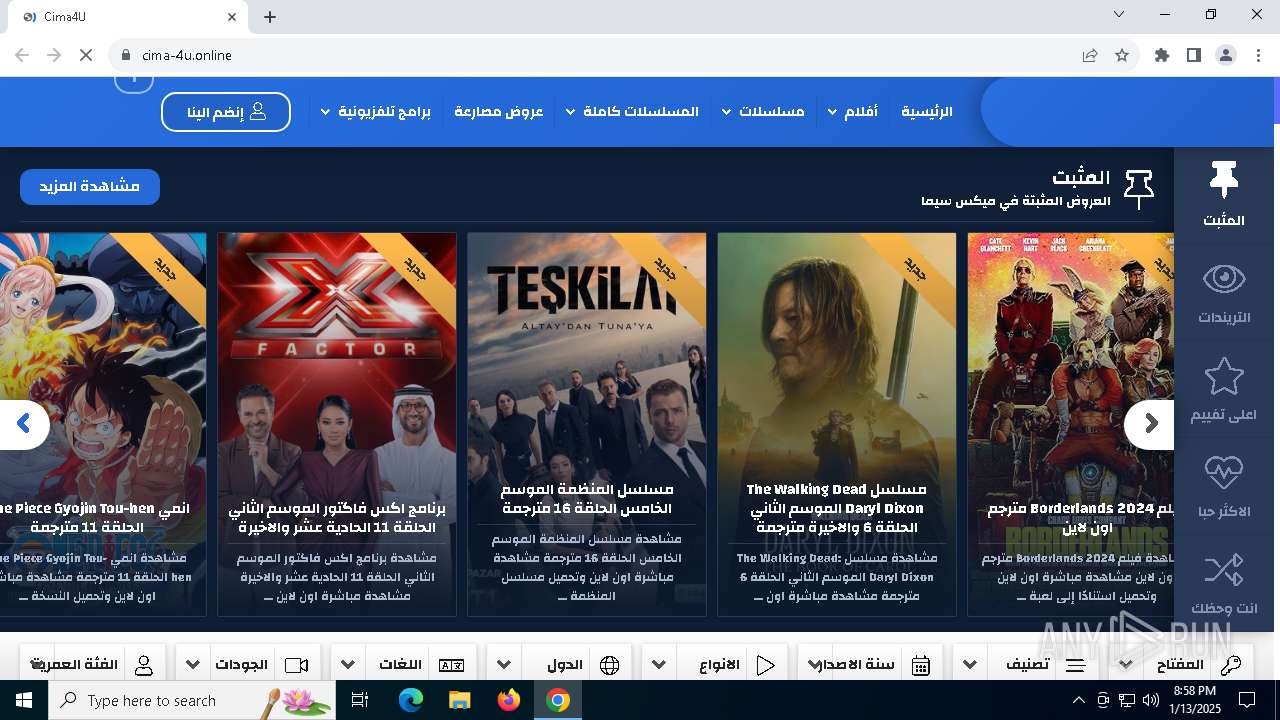The image size is (1280, 720).
Task: Click the person icon beside الفئة العمرية
Action: (x=144, y=665)
